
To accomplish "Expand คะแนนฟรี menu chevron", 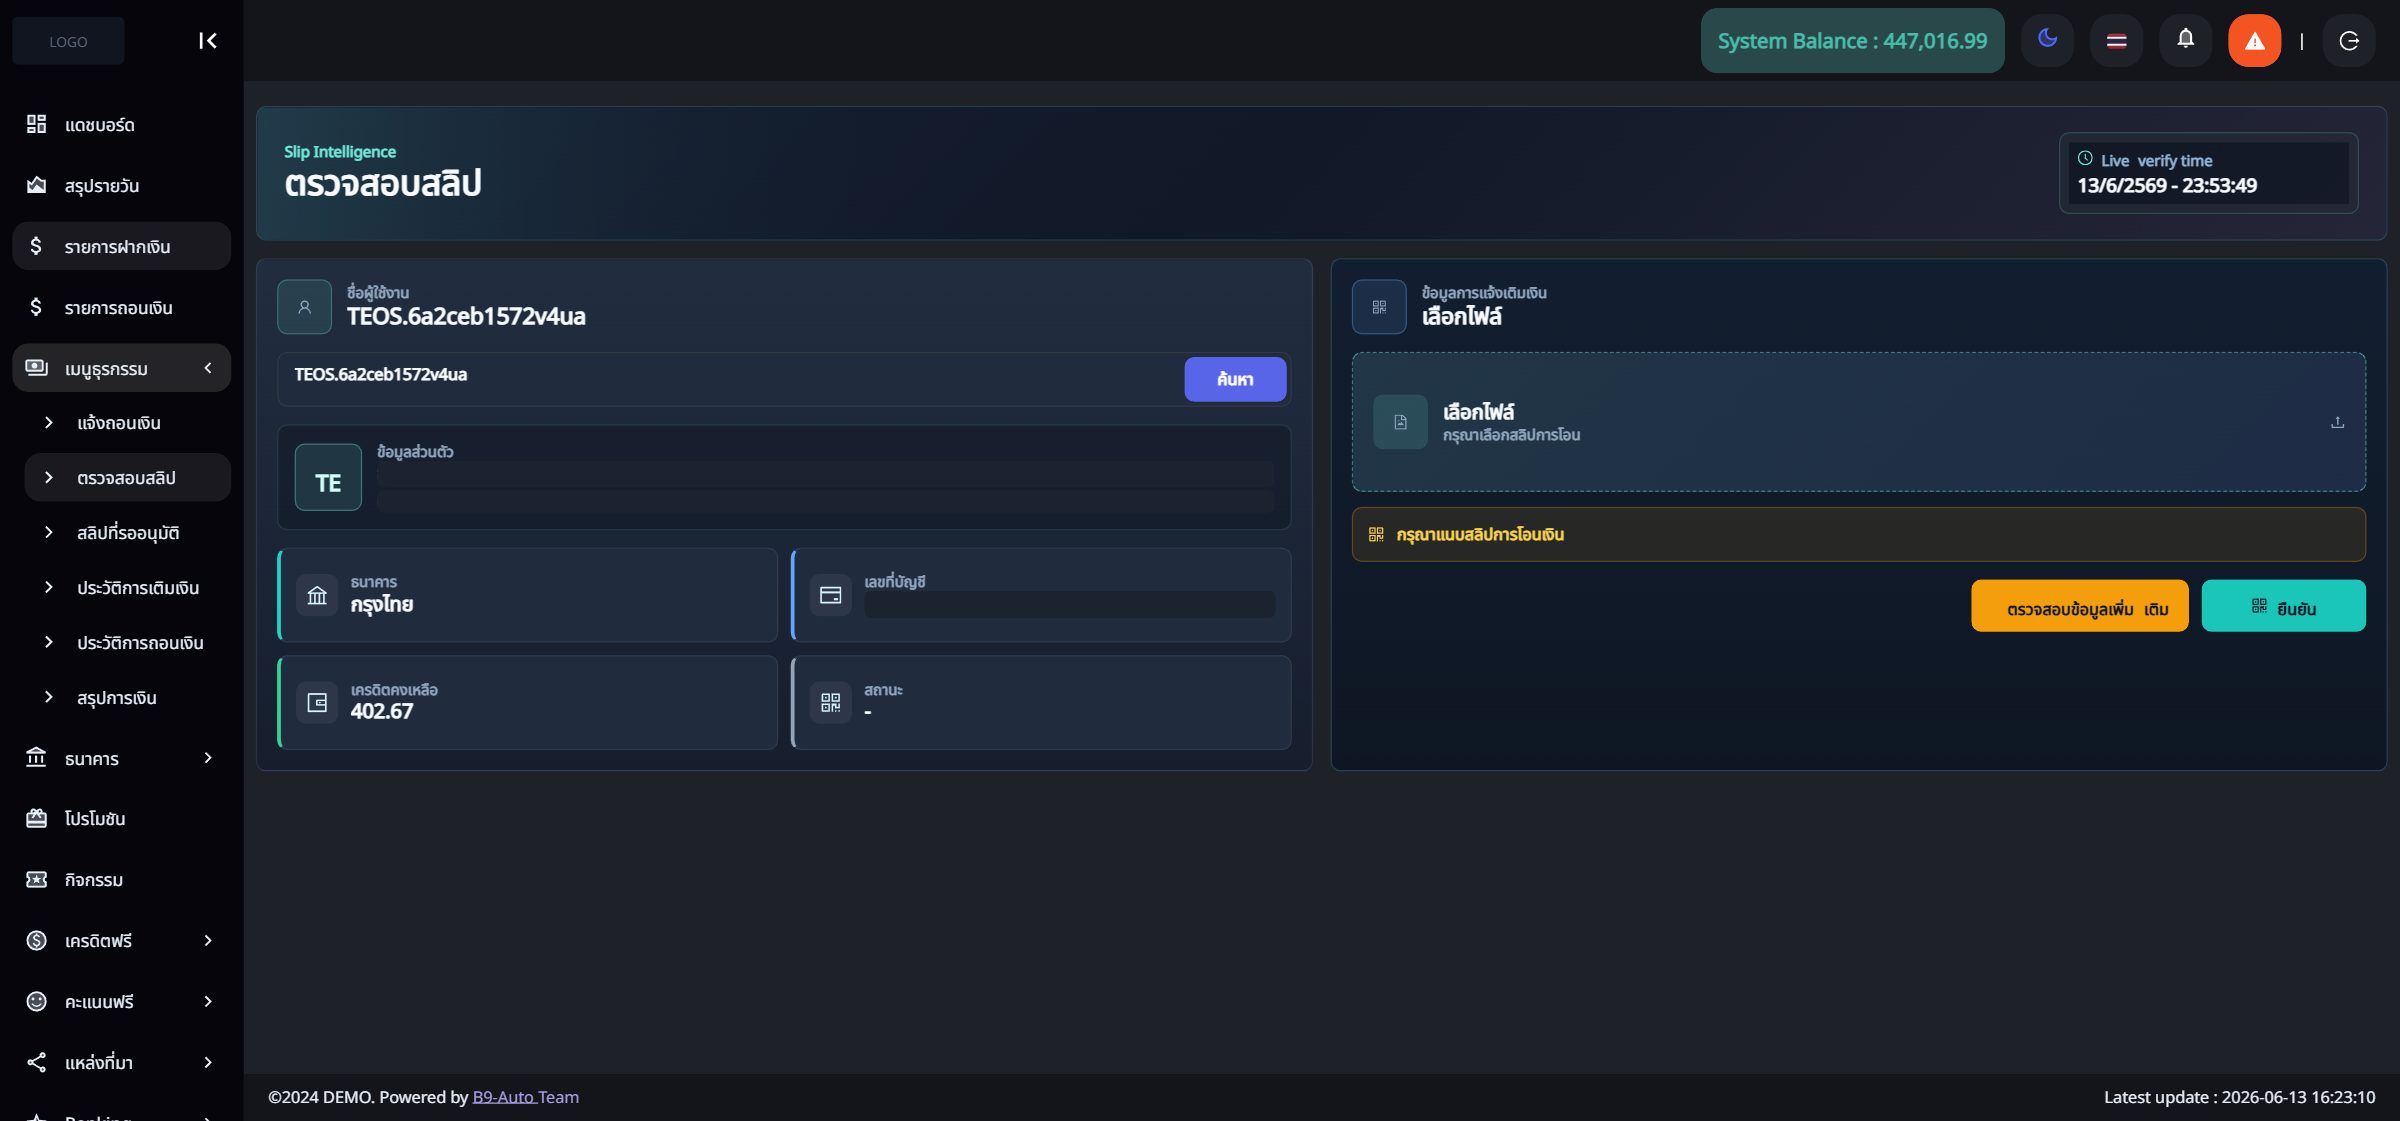I will 207,1002.
